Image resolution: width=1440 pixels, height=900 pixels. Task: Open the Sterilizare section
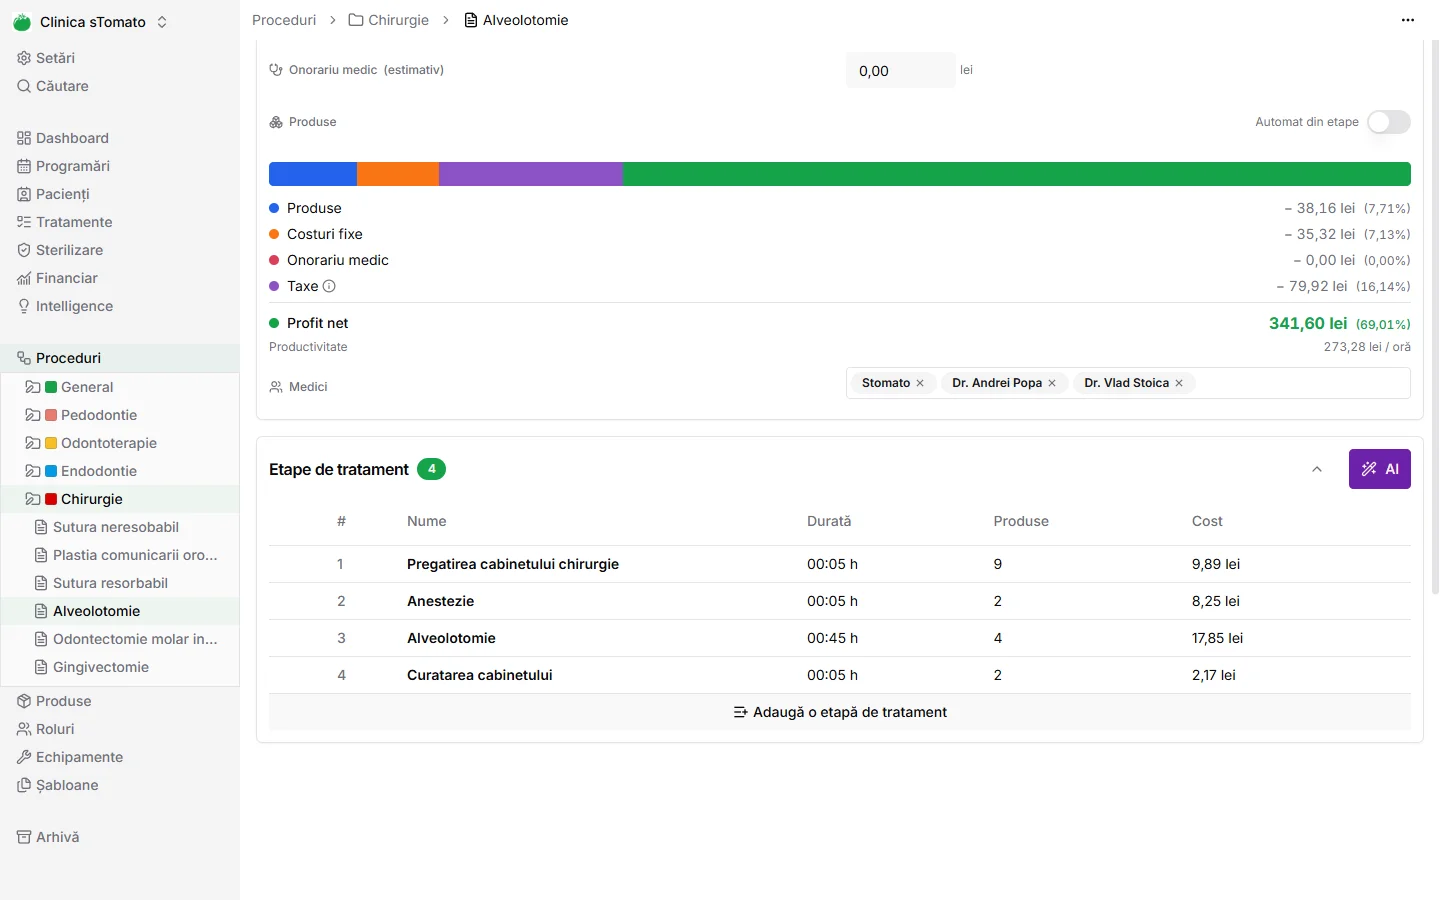coord(60,250)
